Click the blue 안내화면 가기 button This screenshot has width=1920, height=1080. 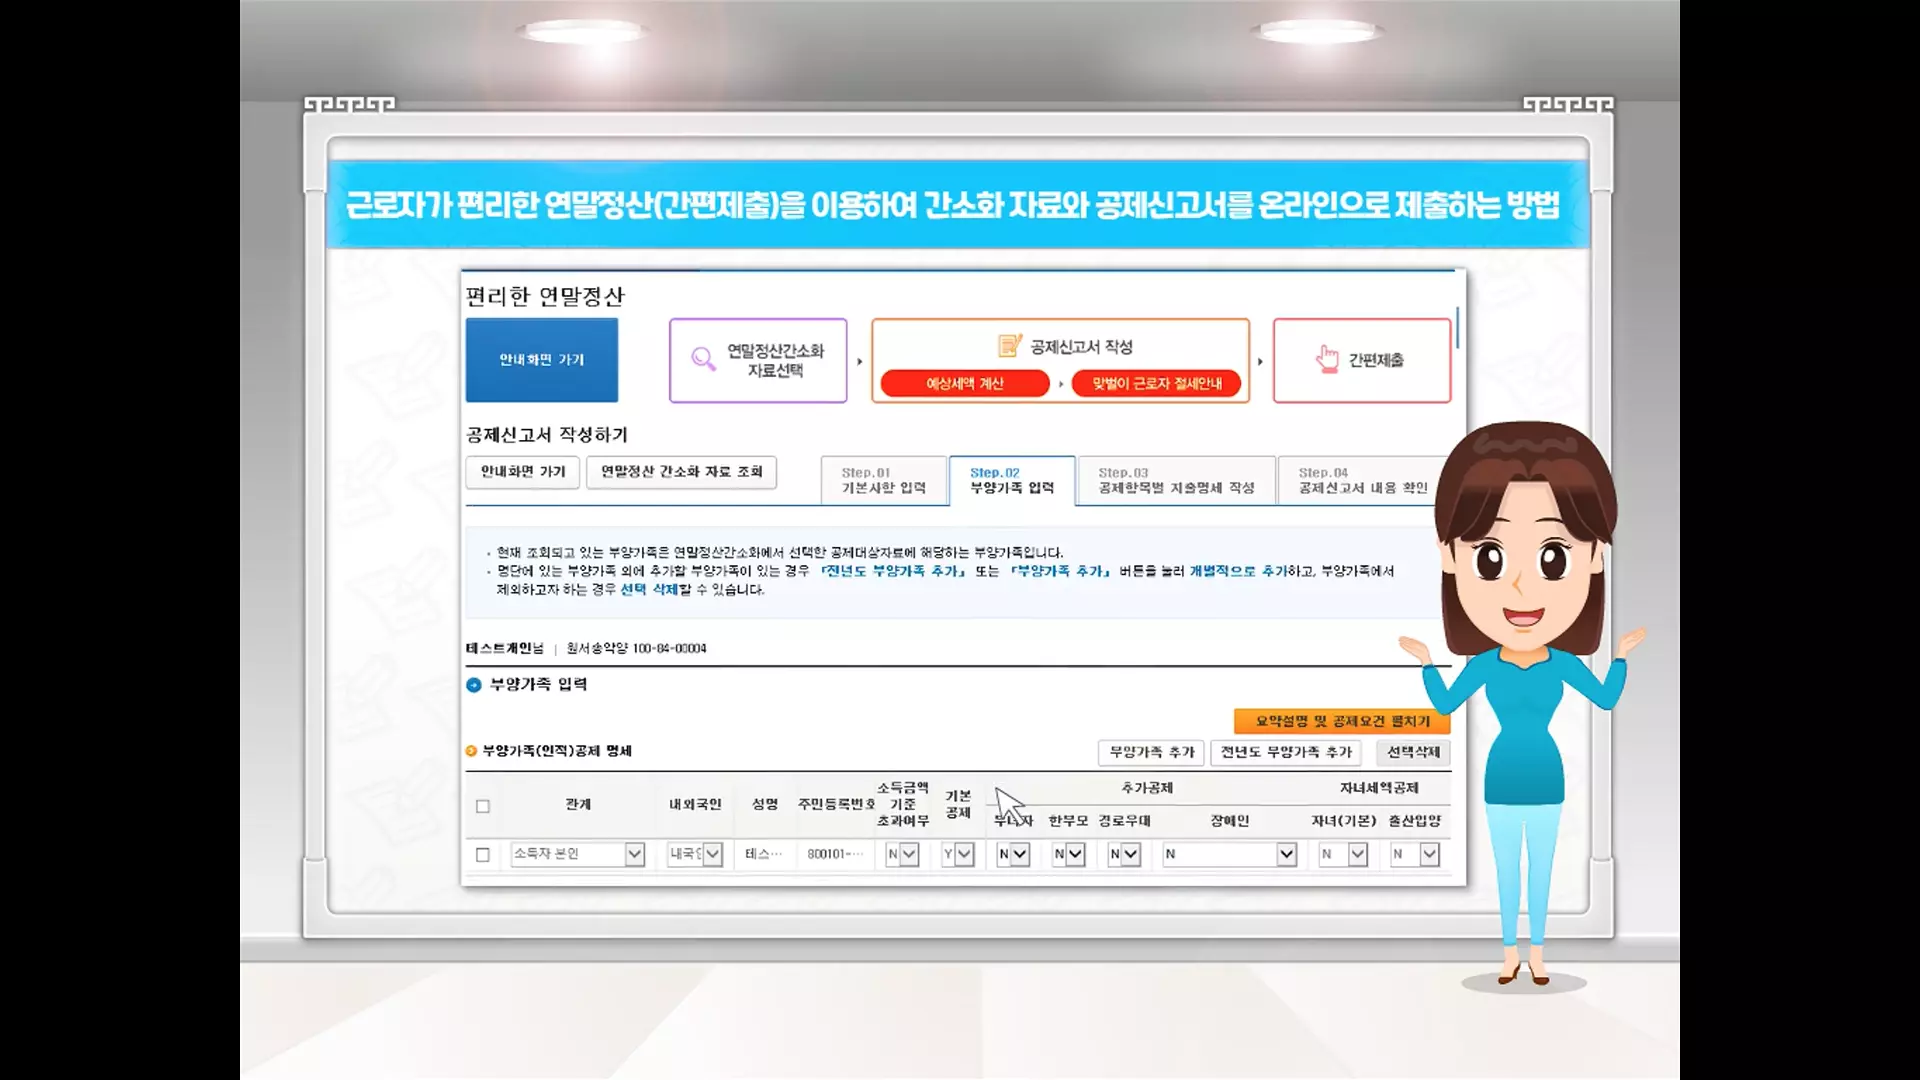click(x=542, y=360)
